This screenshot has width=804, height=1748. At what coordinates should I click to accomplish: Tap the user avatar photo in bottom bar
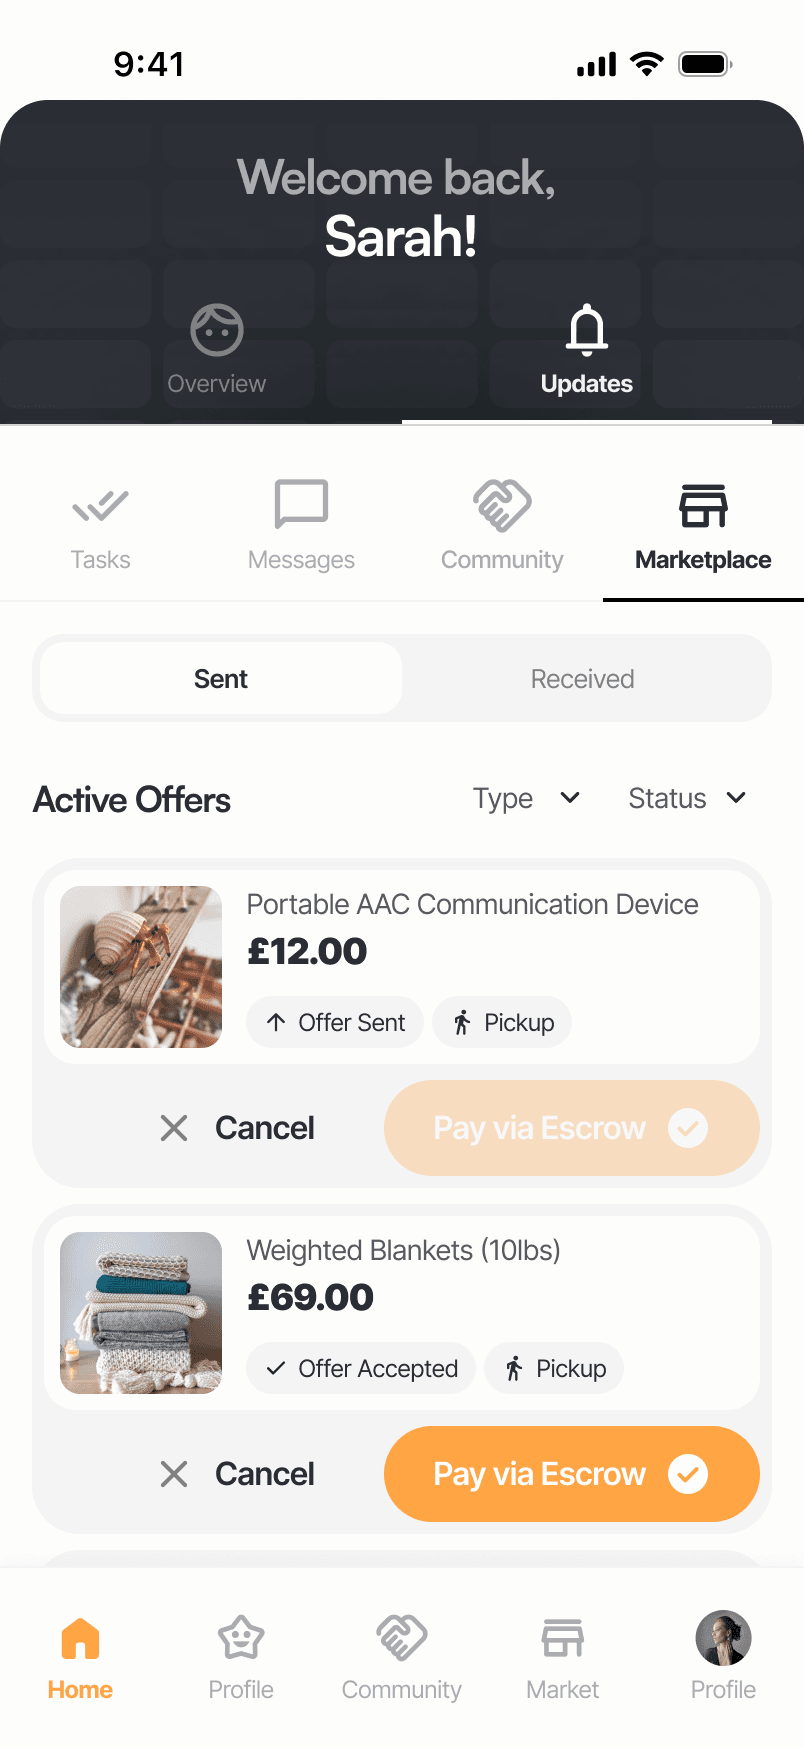[723, 1638]
